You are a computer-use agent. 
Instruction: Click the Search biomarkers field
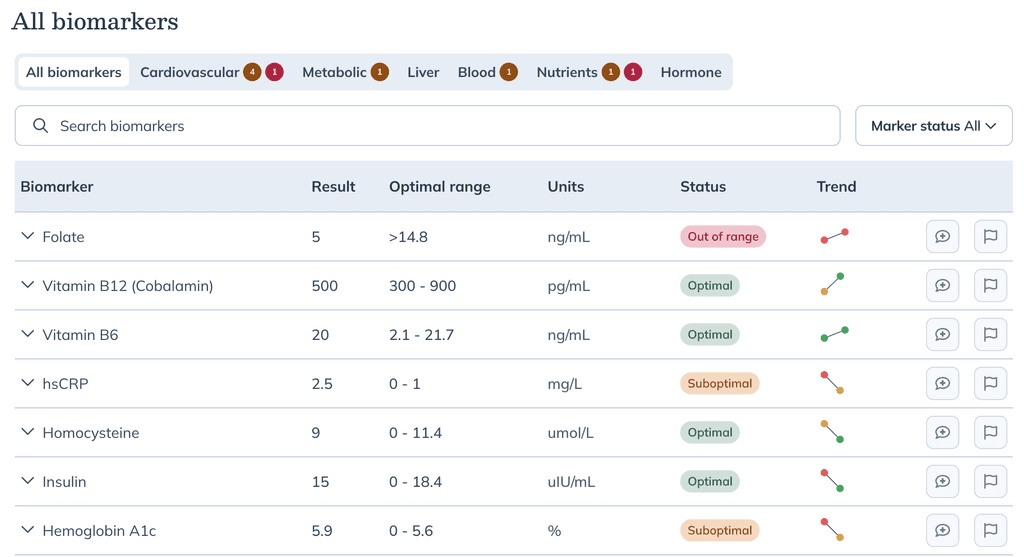click(428, 125)
